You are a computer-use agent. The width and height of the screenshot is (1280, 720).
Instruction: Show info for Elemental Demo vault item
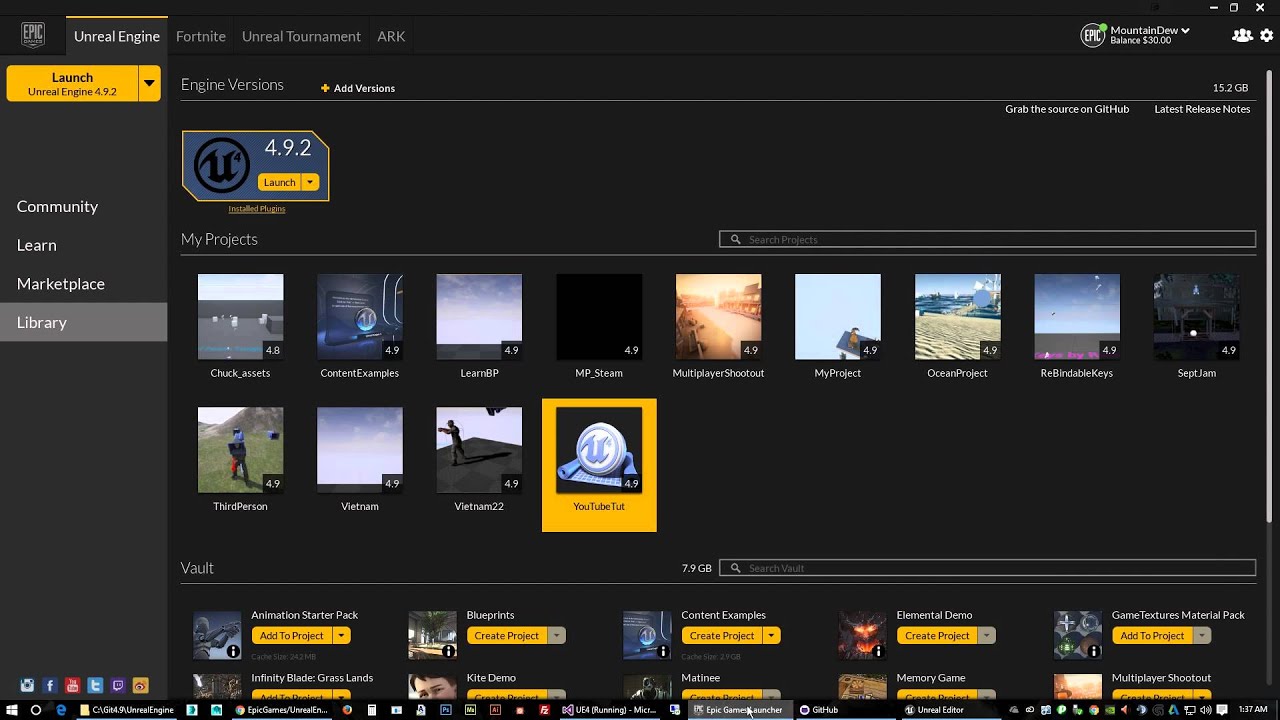[x=879, y=652]
